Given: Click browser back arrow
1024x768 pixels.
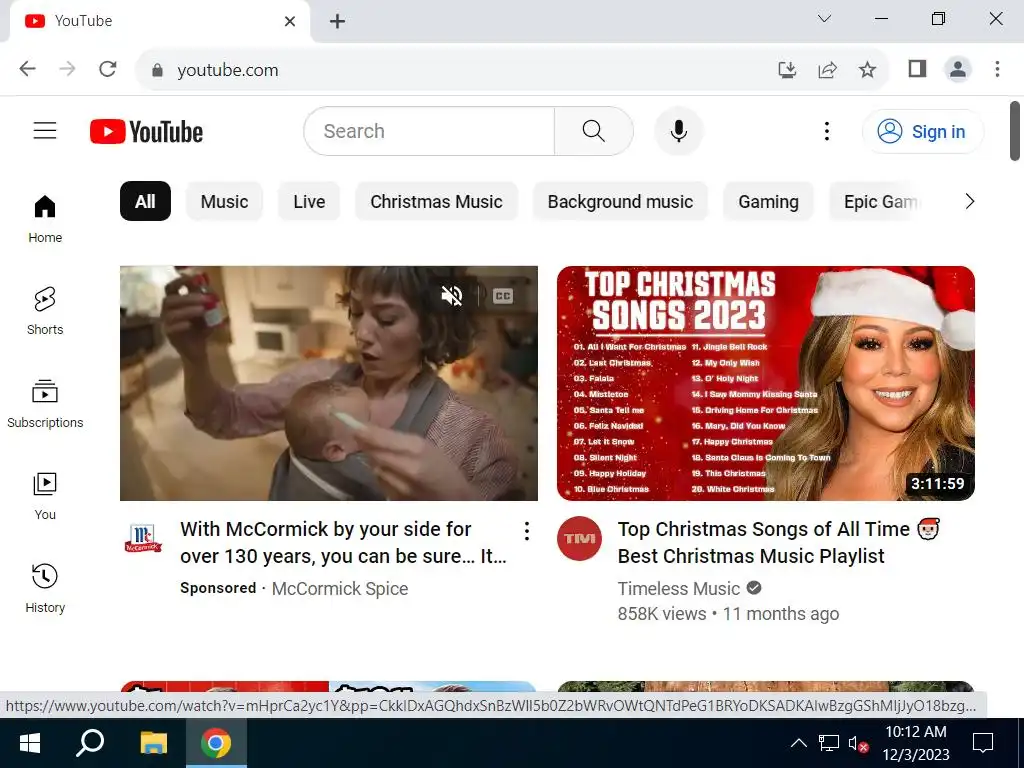Looking at the screenshot, I should (x=27, y=69).
